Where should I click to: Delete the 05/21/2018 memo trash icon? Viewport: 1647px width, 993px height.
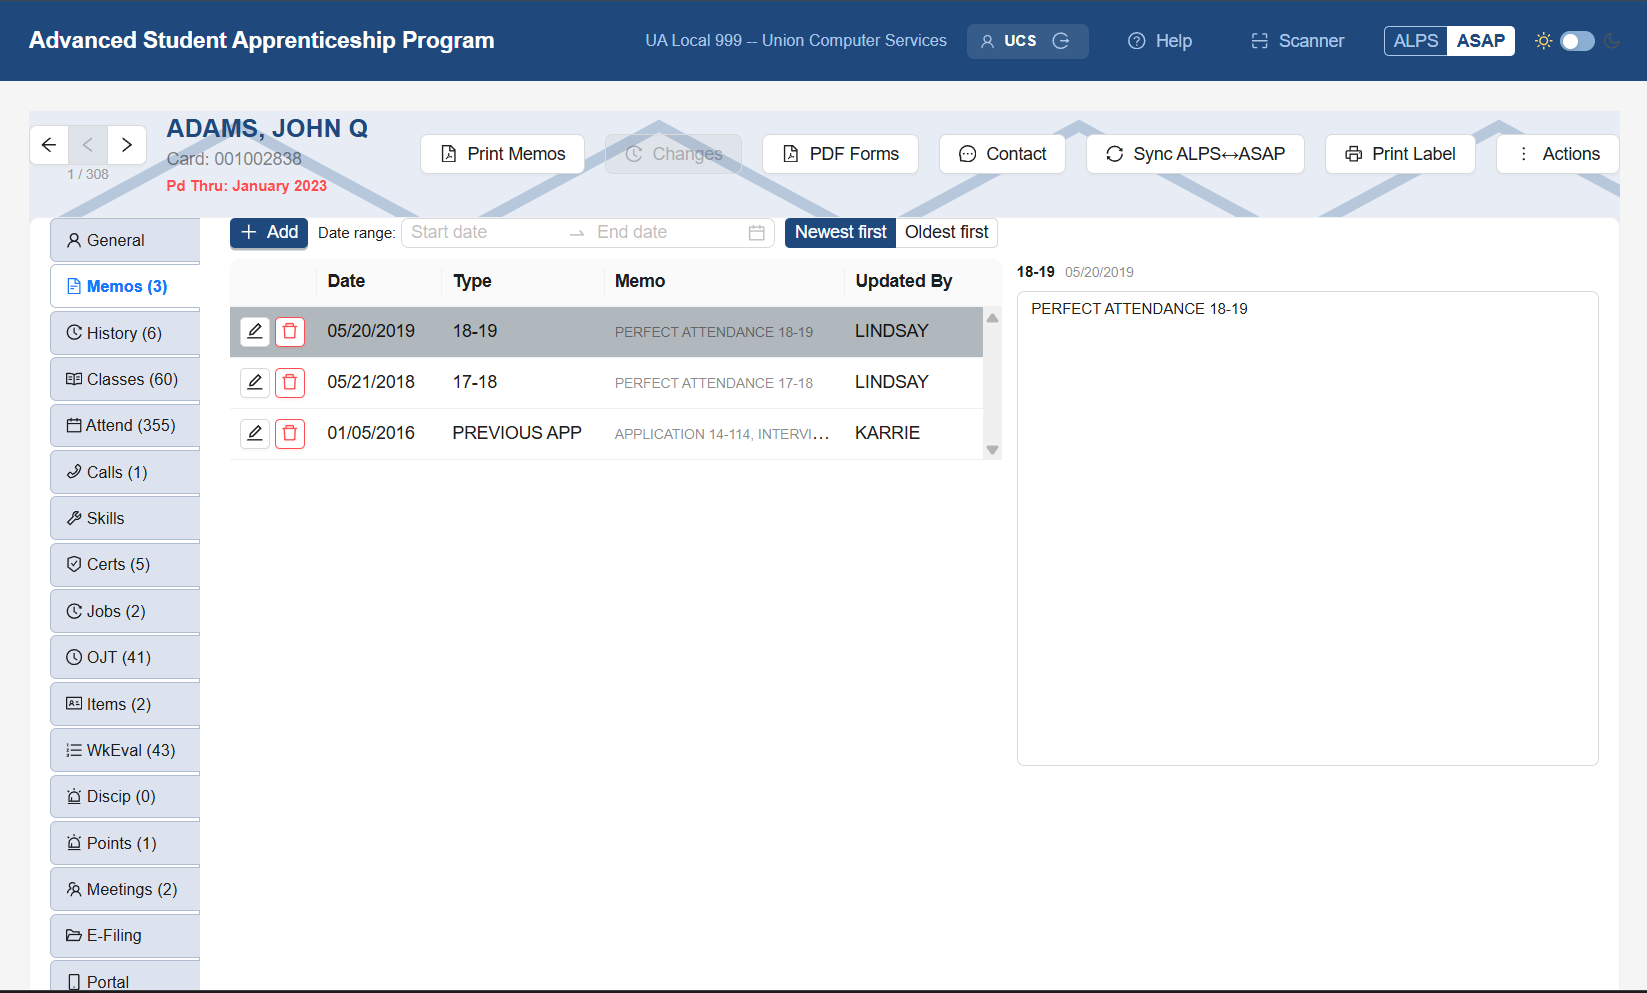pos(290,382)
